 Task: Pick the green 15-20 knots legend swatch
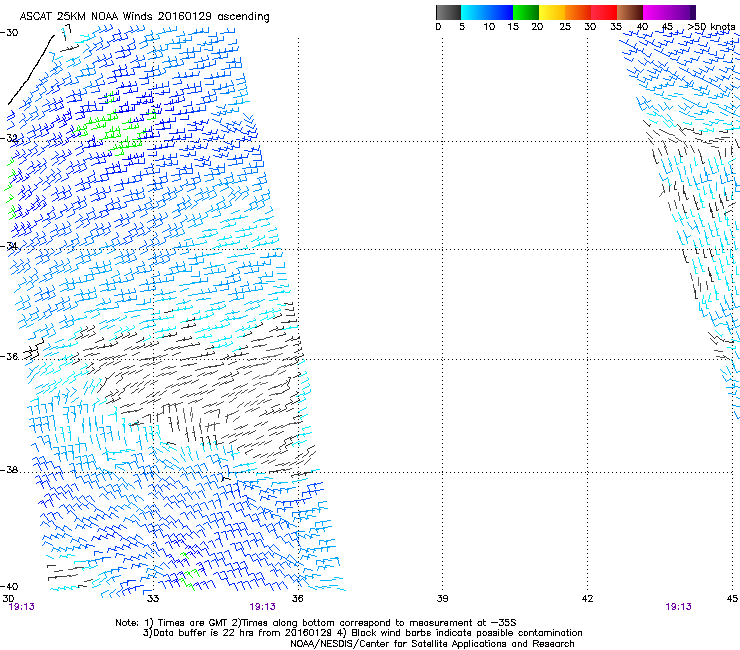point(526,12)
